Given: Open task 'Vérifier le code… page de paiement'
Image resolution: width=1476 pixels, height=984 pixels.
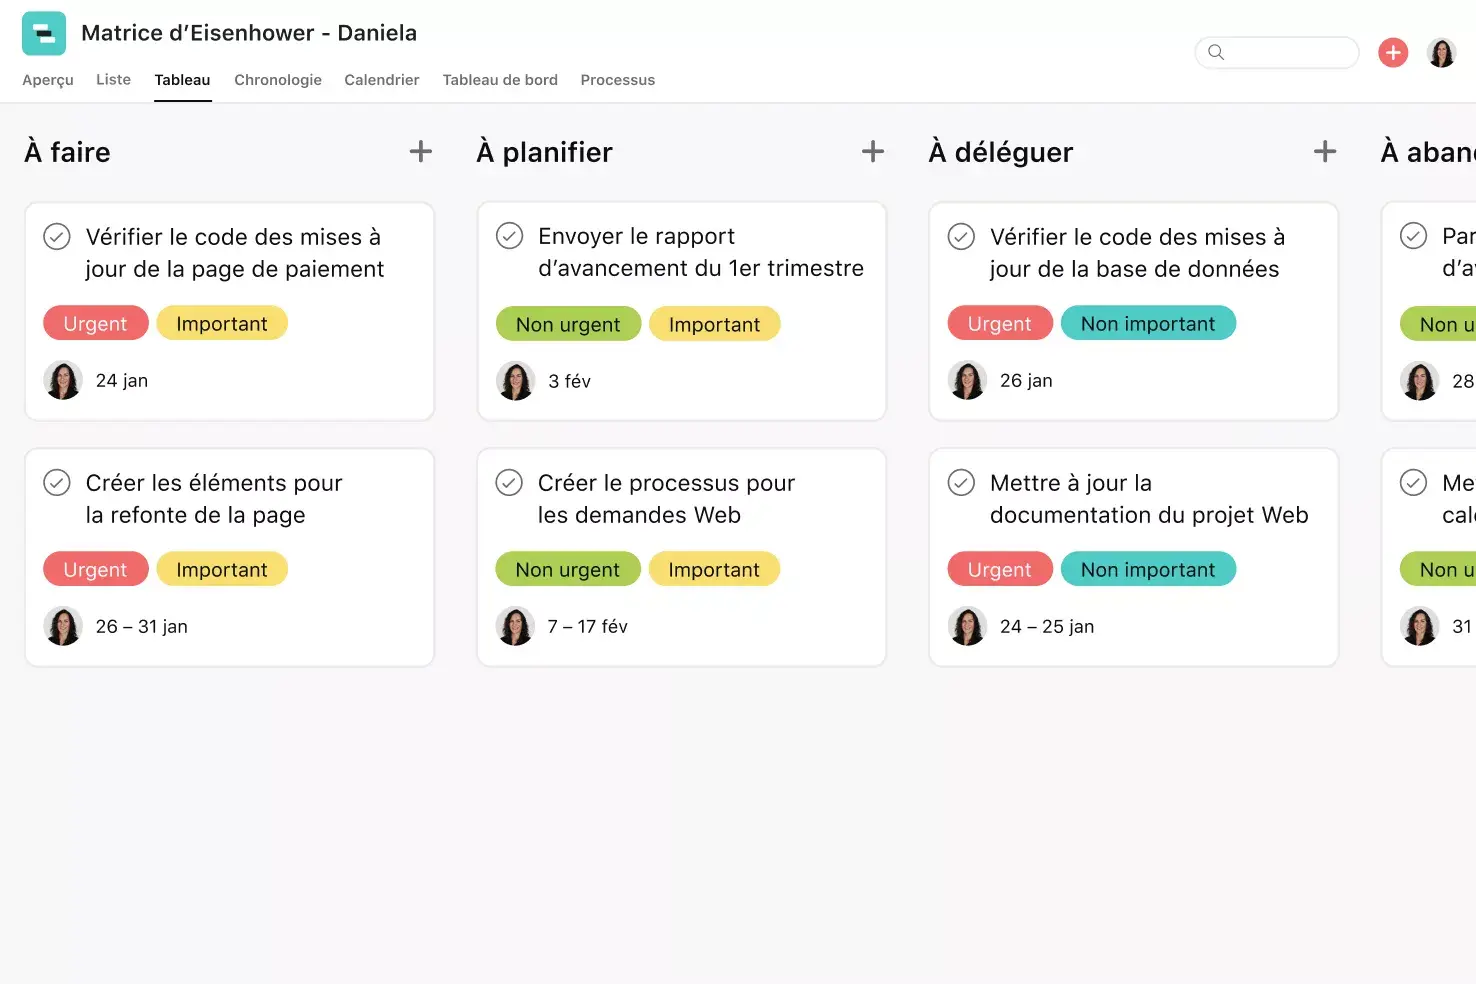Looking at the screenshot, I should coord(235,253).
